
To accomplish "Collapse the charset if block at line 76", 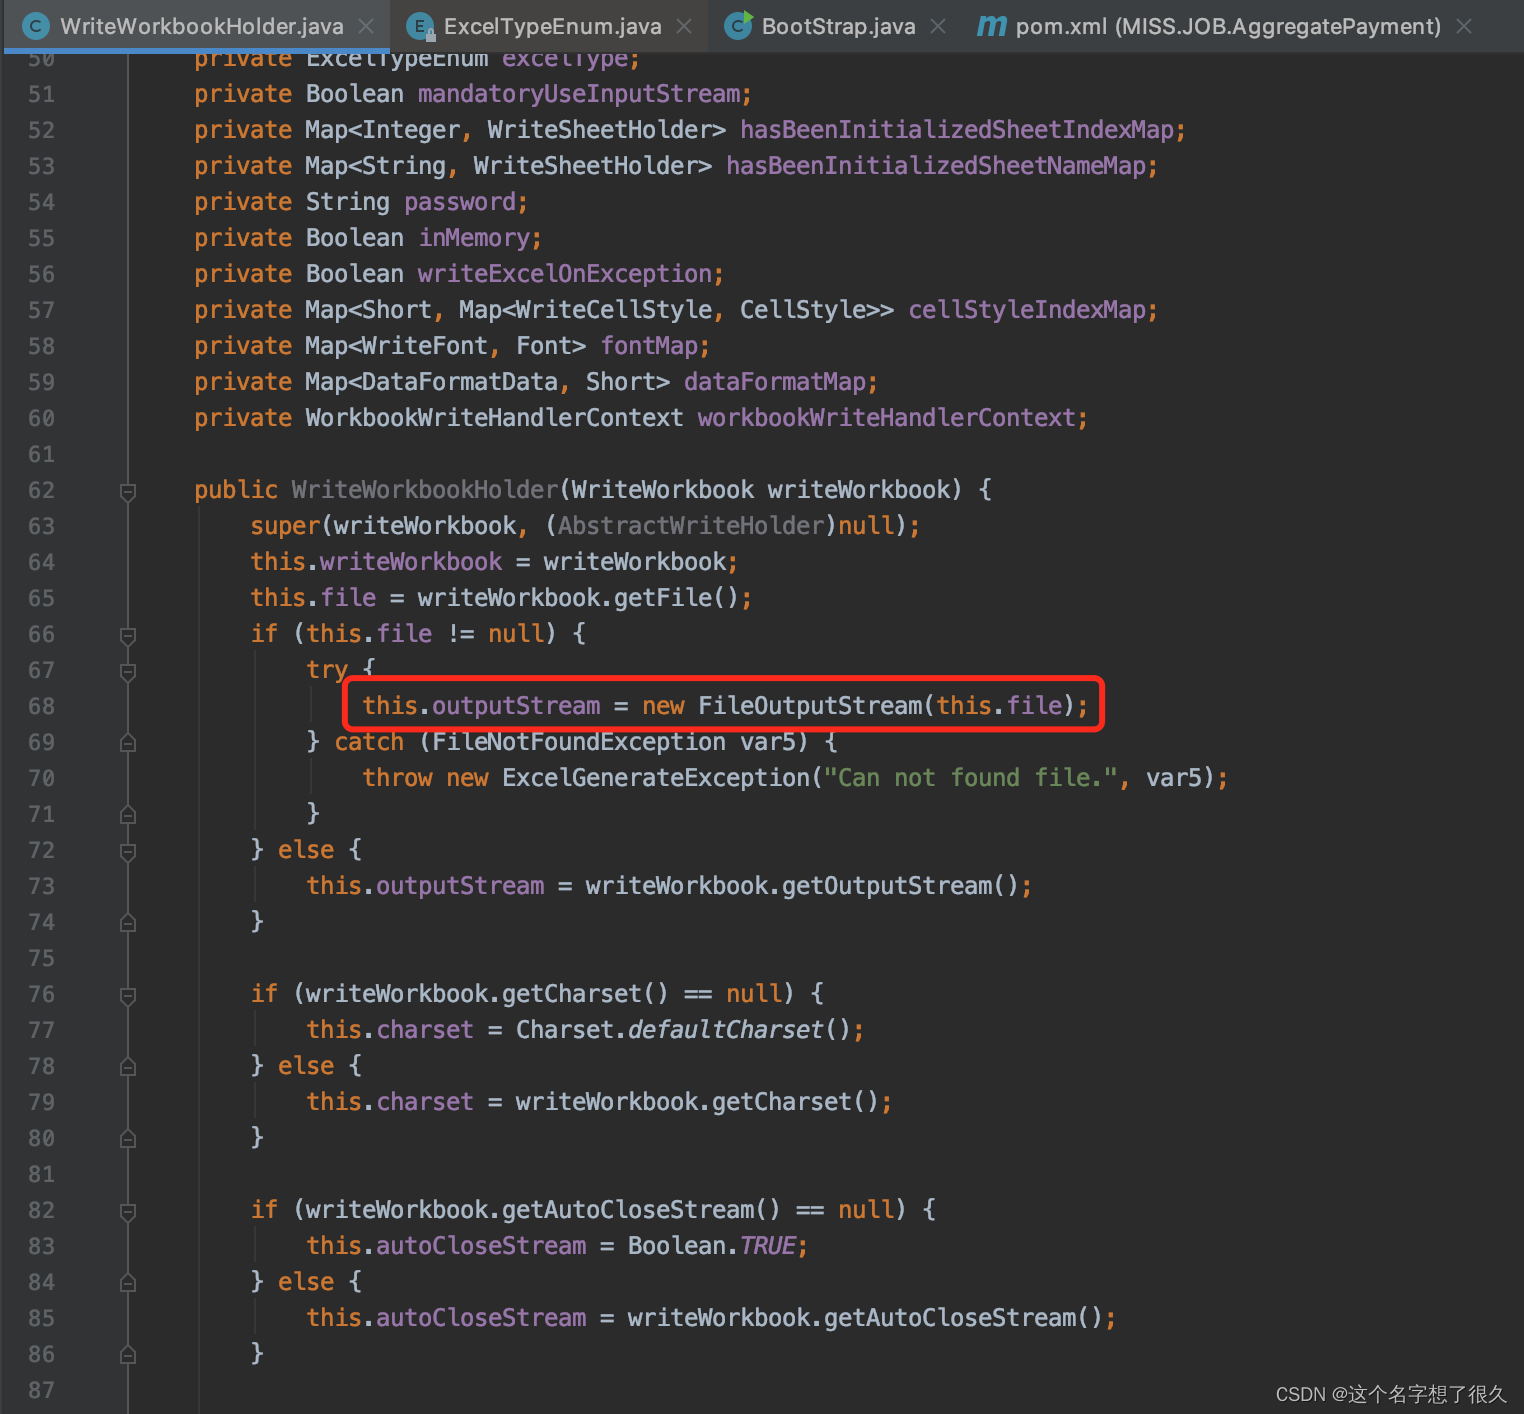I will [128, 995].
